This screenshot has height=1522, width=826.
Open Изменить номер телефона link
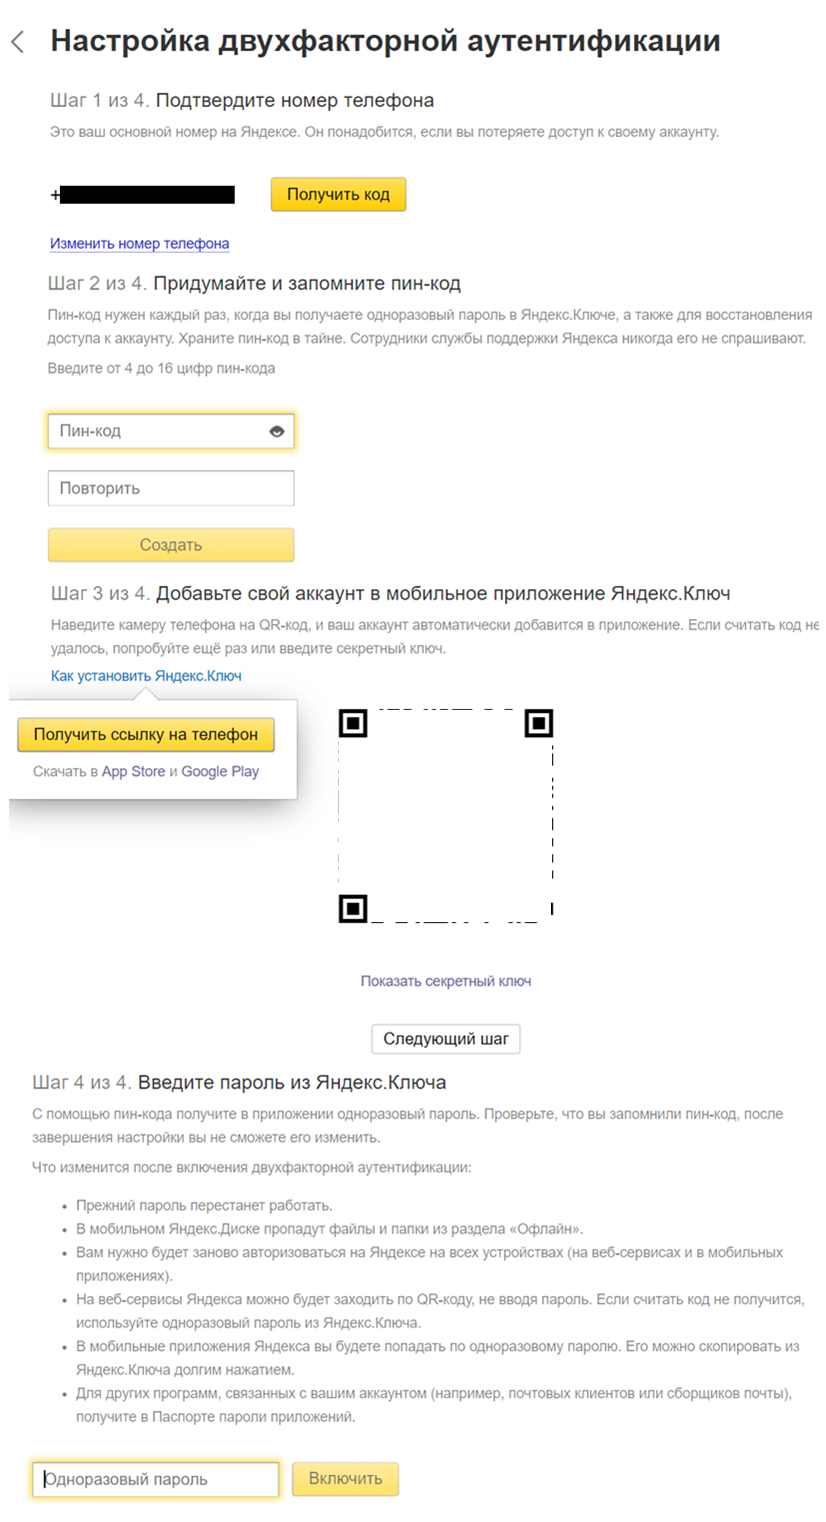coord(140,243)
